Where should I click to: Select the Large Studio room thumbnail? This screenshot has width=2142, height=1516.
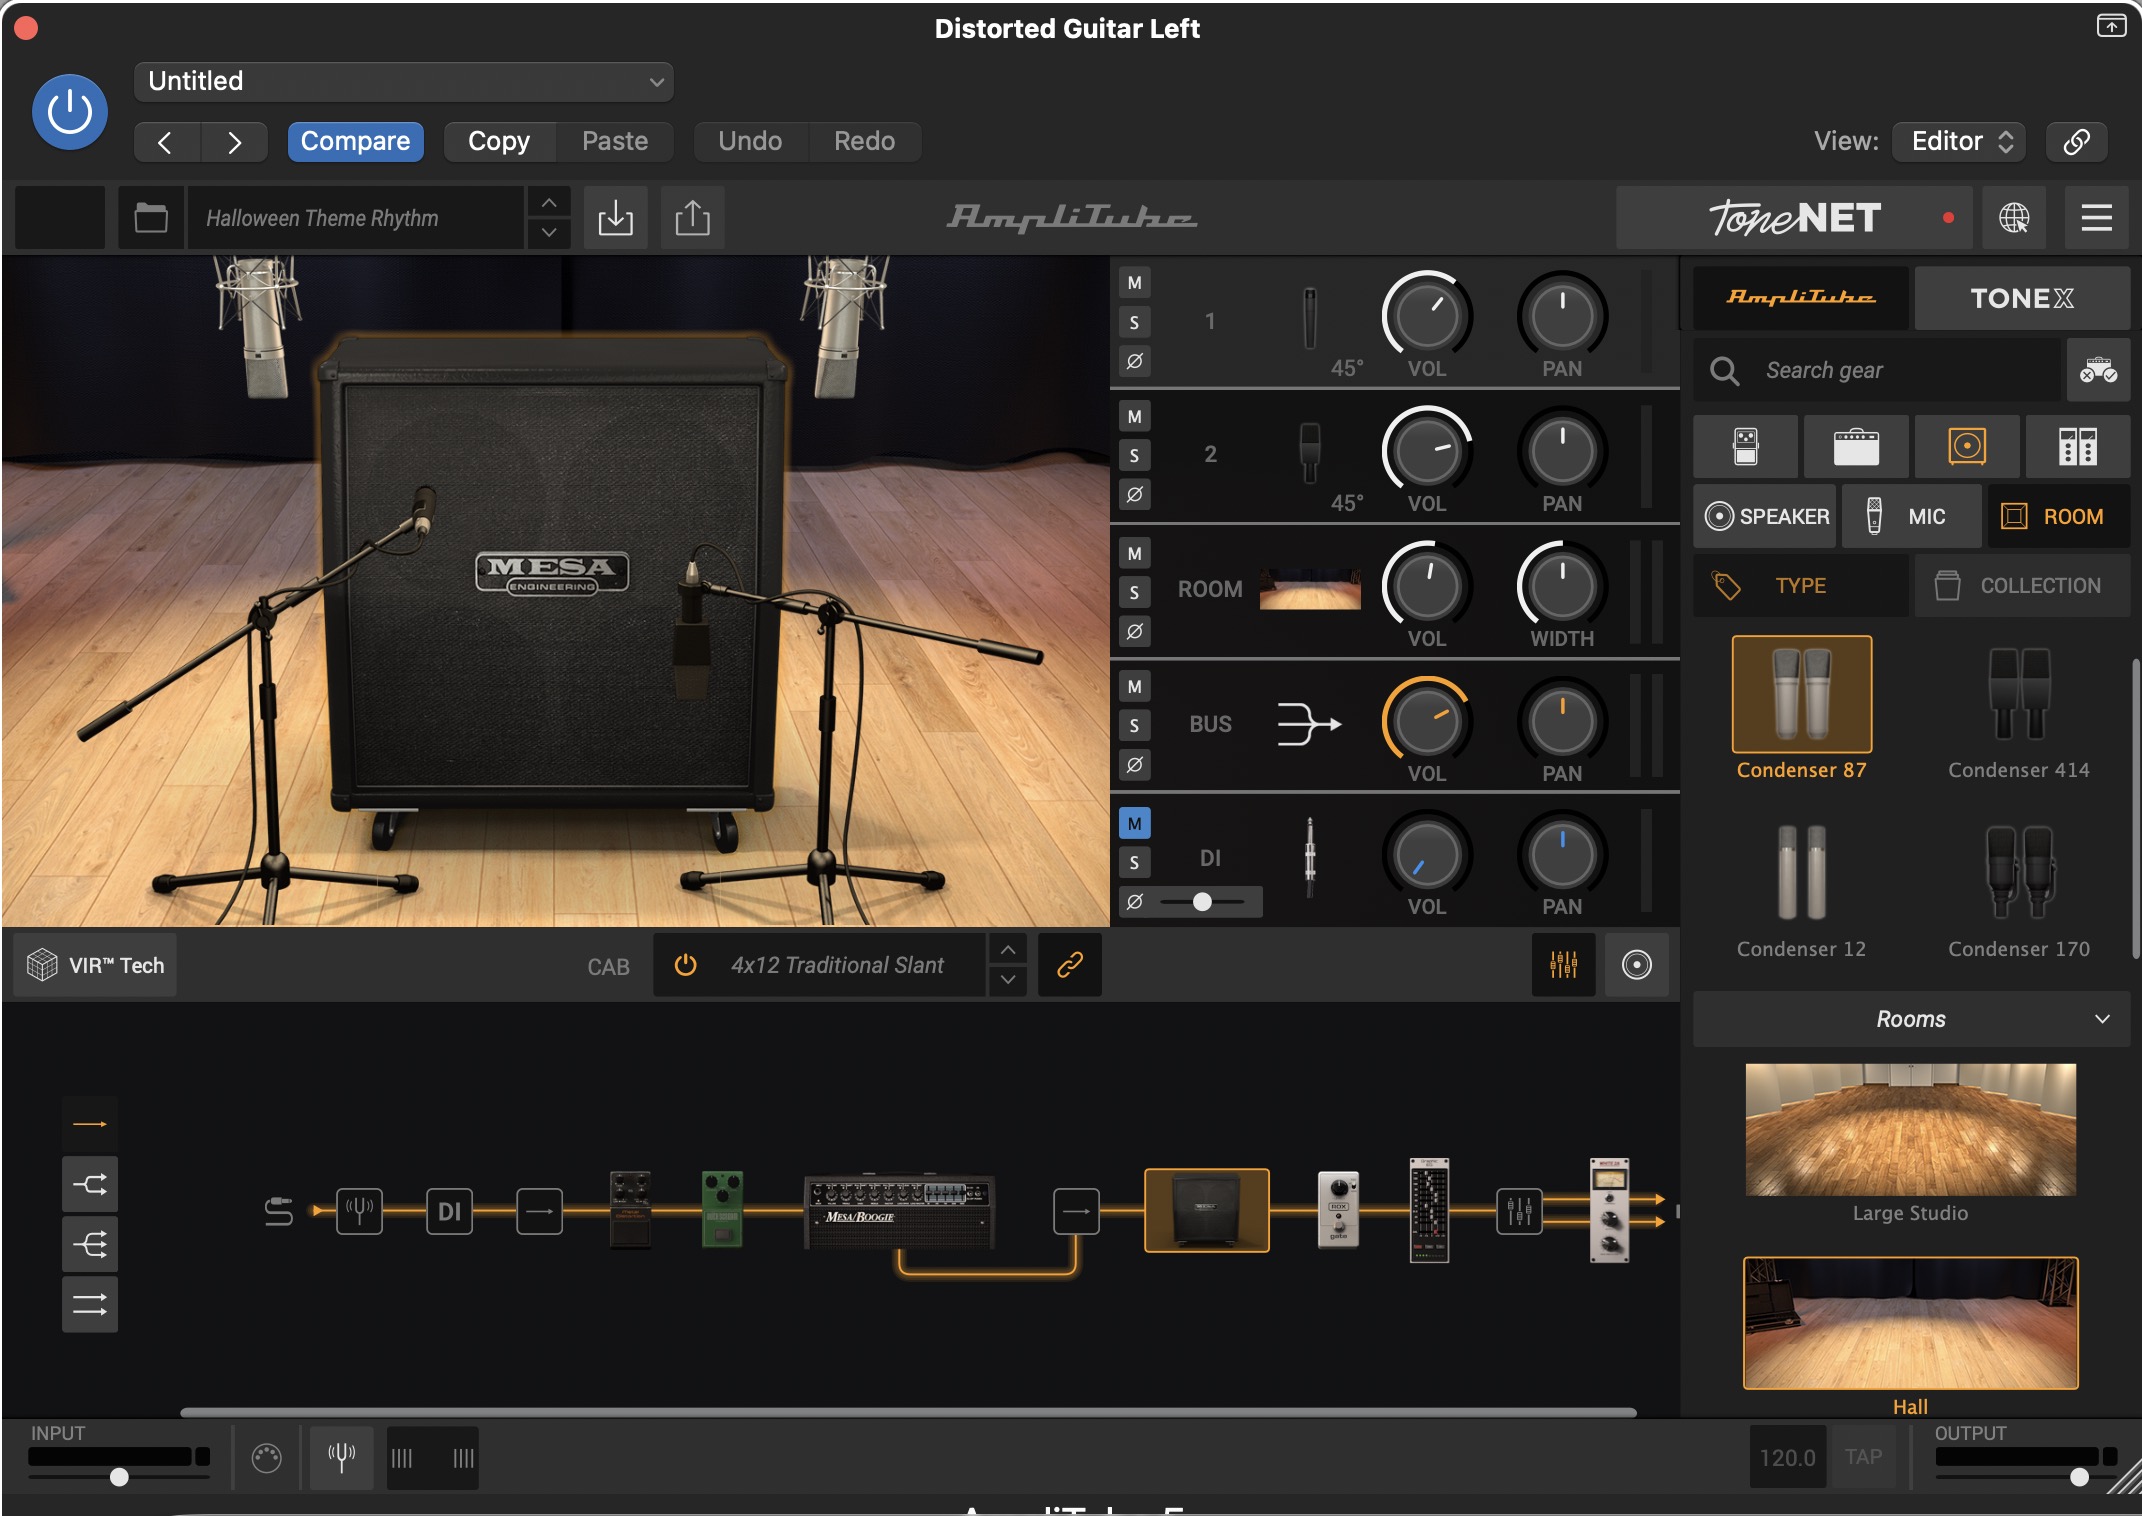coord(1909,1130)
